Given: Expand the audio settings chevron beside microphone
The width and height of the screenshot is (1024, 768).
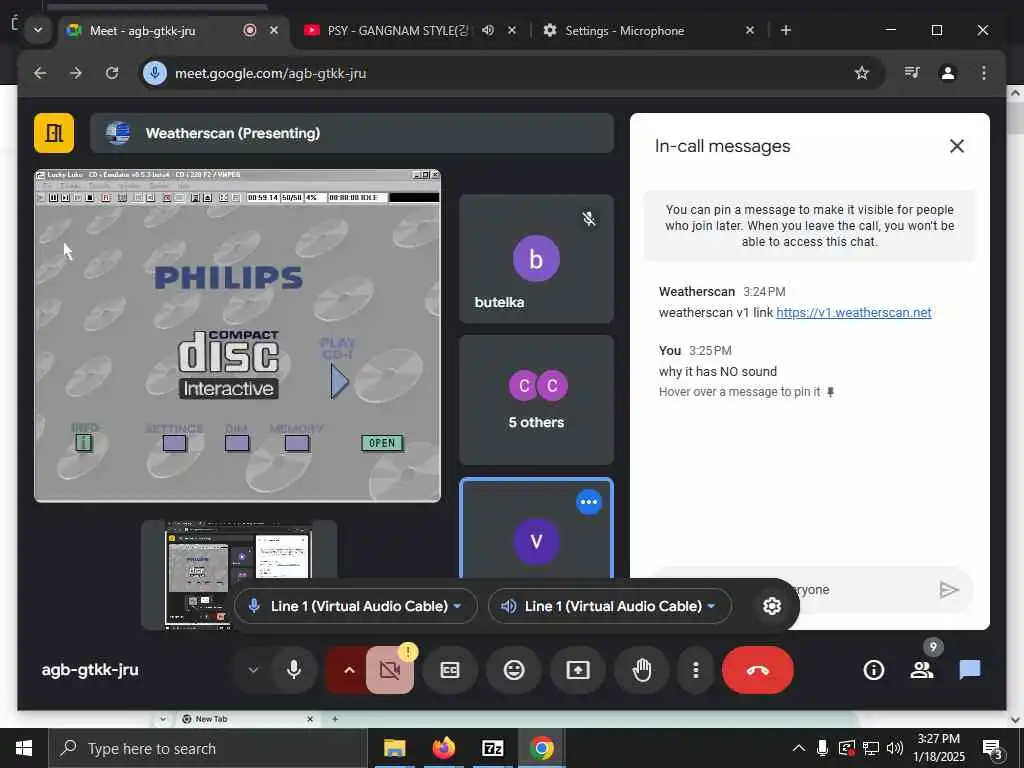Looking at the screenshot, I should click(253, 669).
